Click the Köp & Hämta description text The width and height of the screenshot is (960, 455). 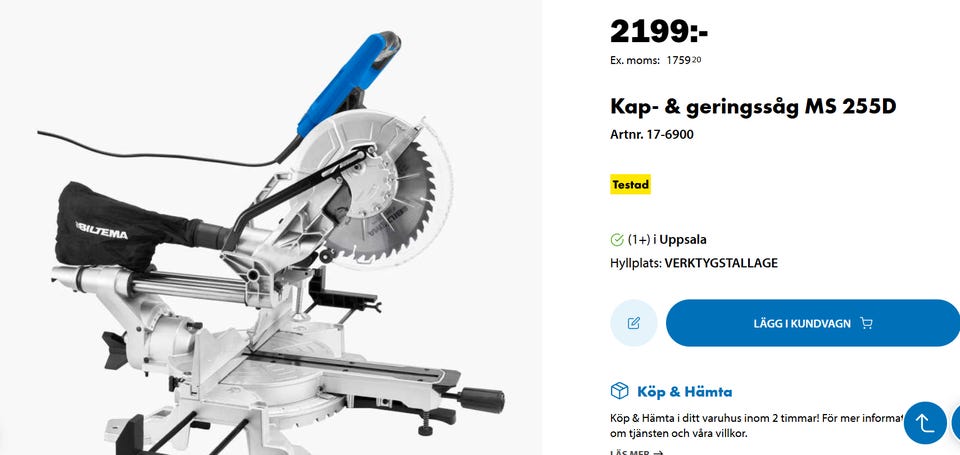(x=757, y=426)
